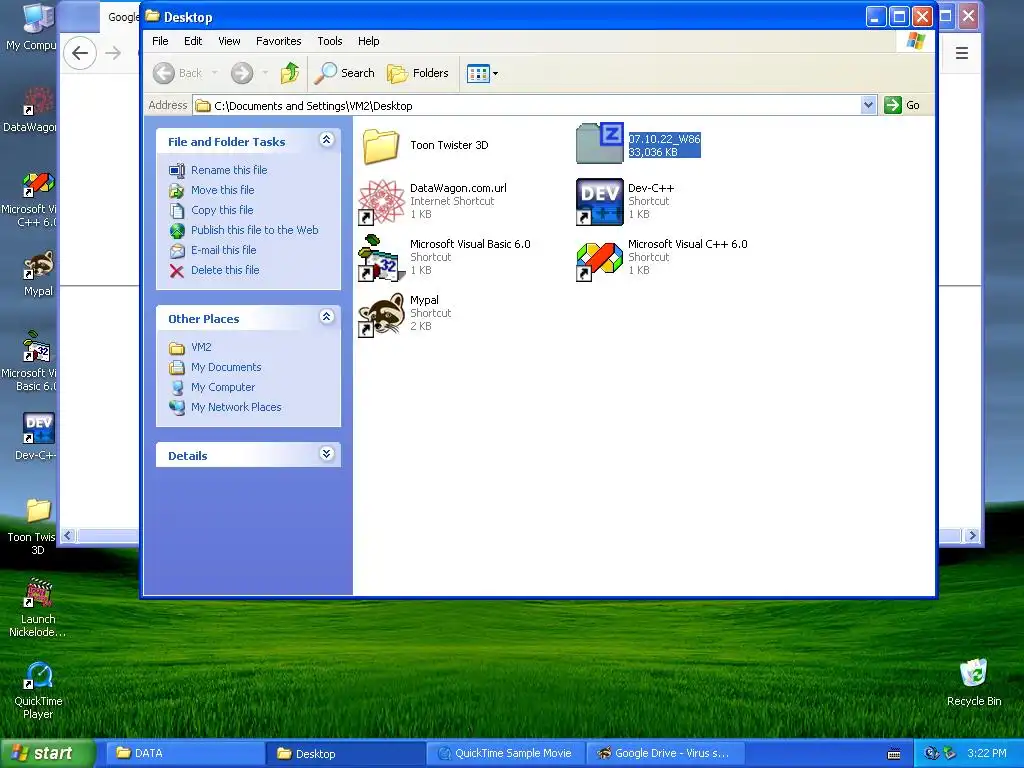1024x768 pixels.
Task: Select Microsoft Visual Basic 6.0 icon in Explorer
Action: pos(381,258)
